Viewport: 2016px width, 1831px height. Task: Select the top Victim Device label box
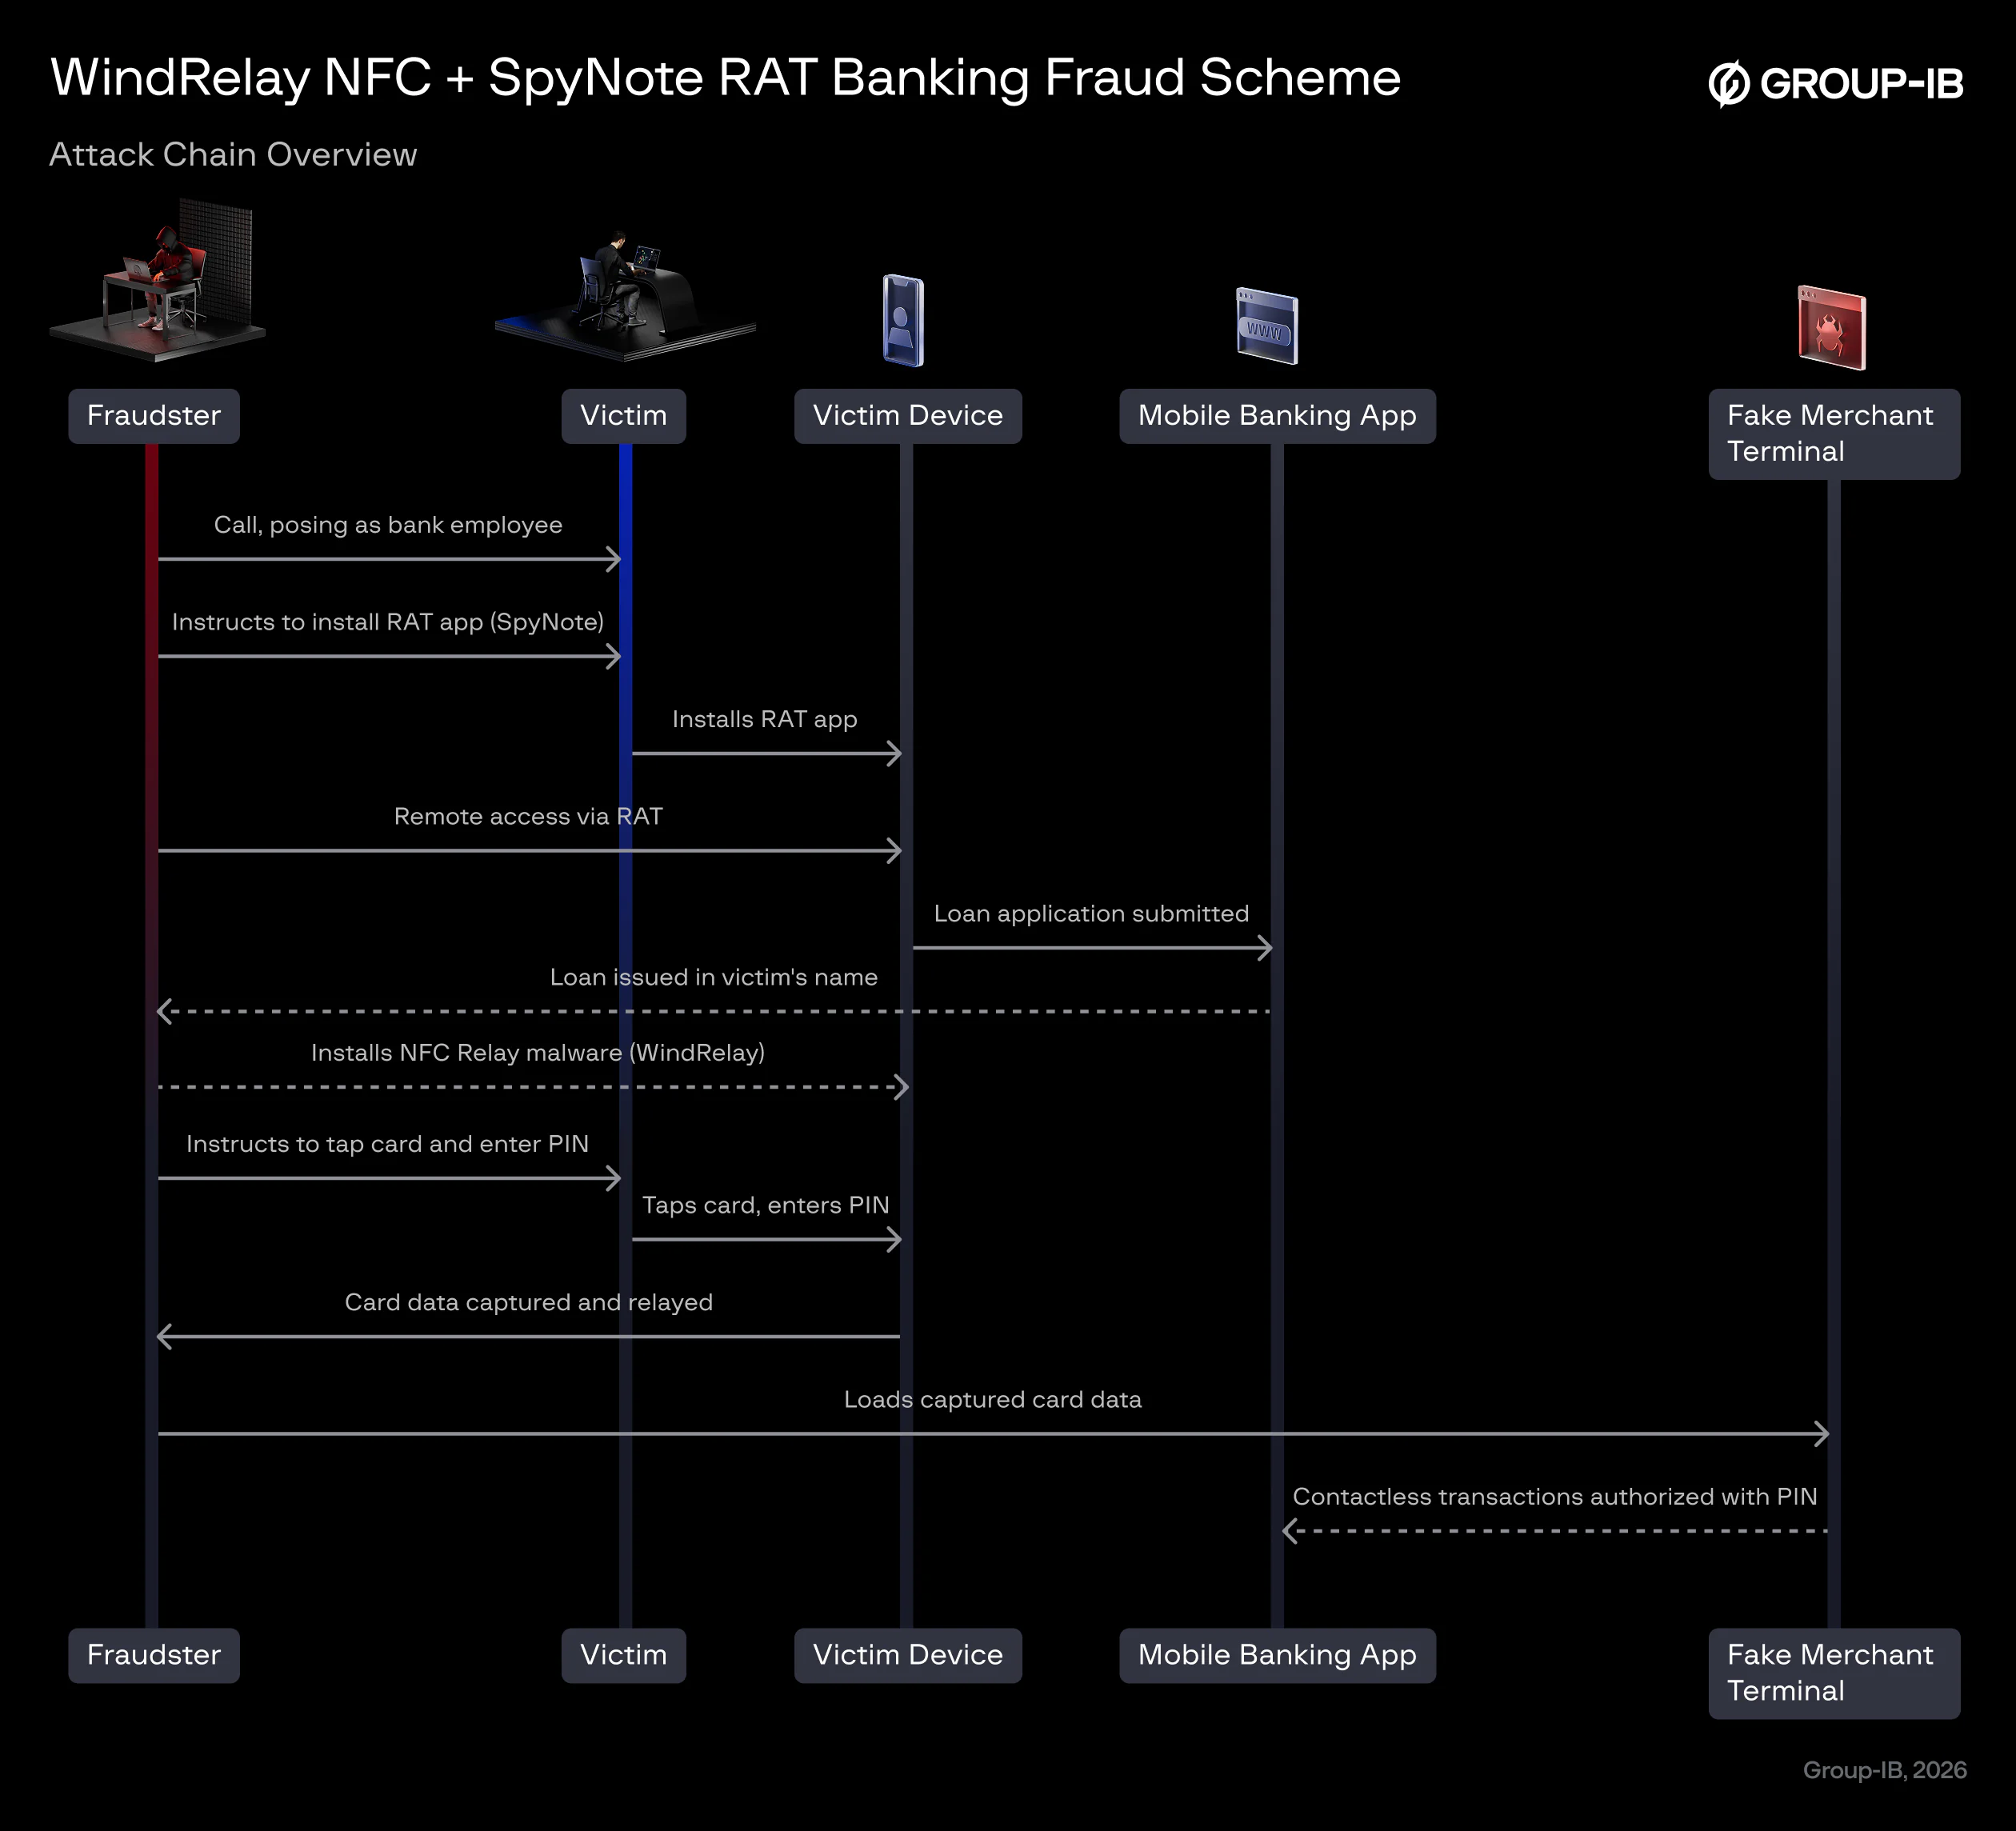[x=908, y=416]
